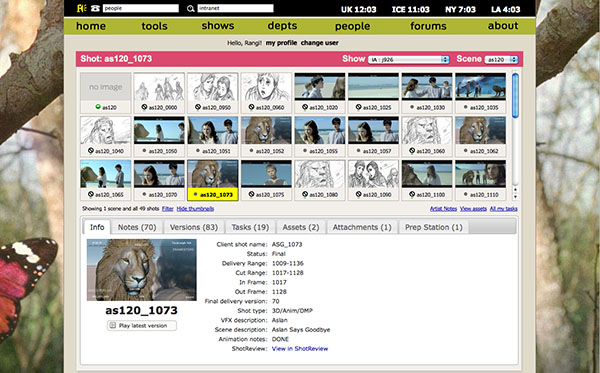Click the Play latest version button
This screenshot has width=600, height=373.
coord(142,326)
